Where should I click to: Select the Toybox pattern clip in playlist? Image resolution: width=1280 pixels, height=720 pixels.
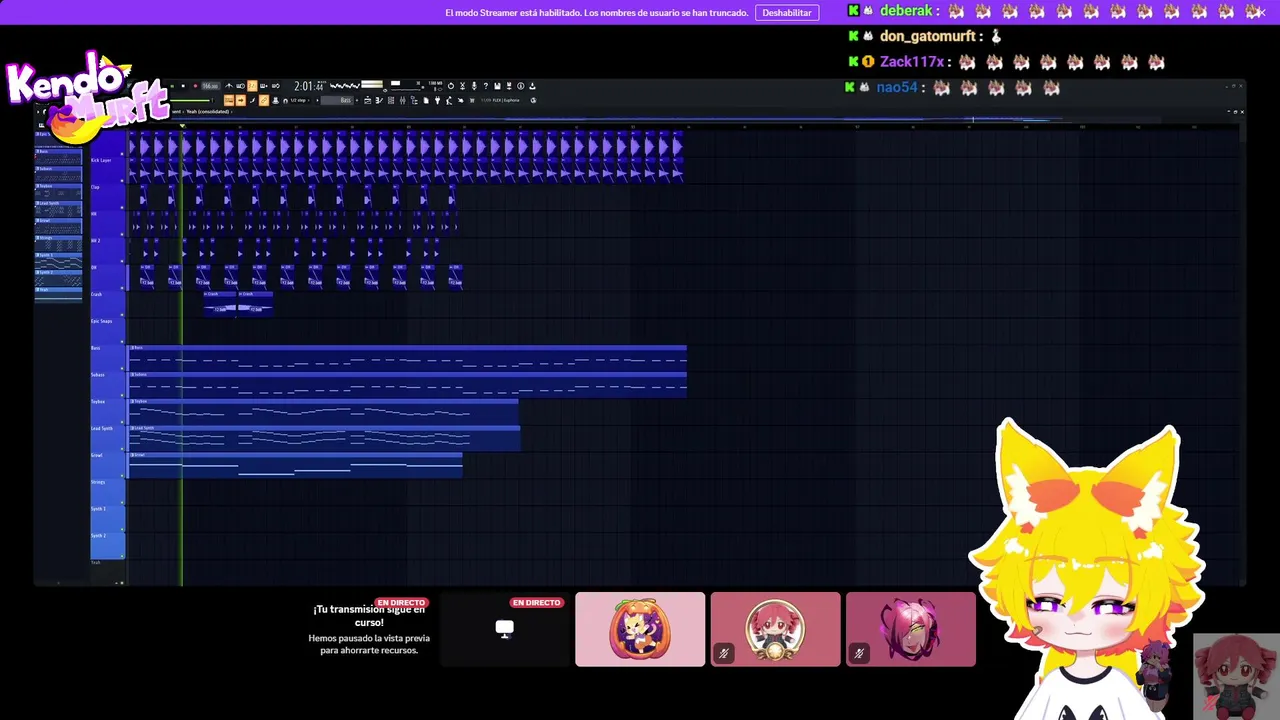point(324,411)
